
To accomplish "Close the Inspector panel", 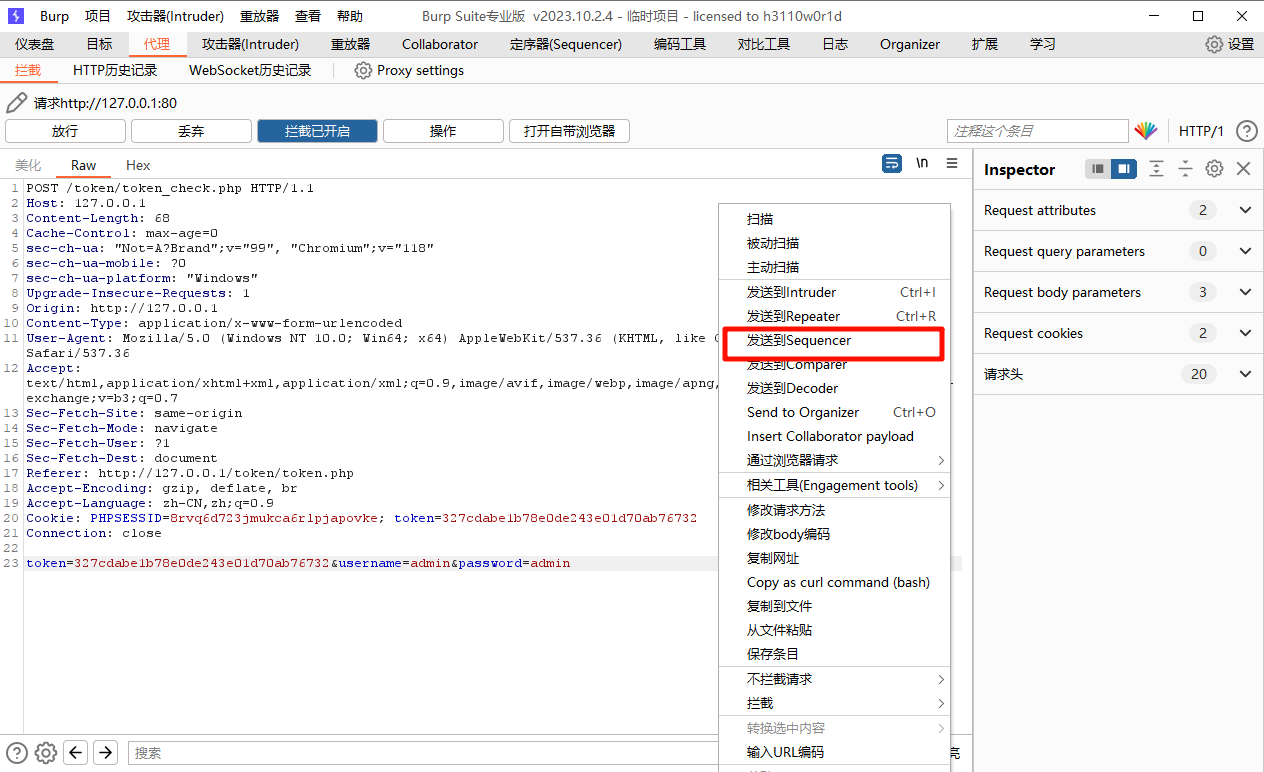I will pyautogui.click(x=1244, y=169).
